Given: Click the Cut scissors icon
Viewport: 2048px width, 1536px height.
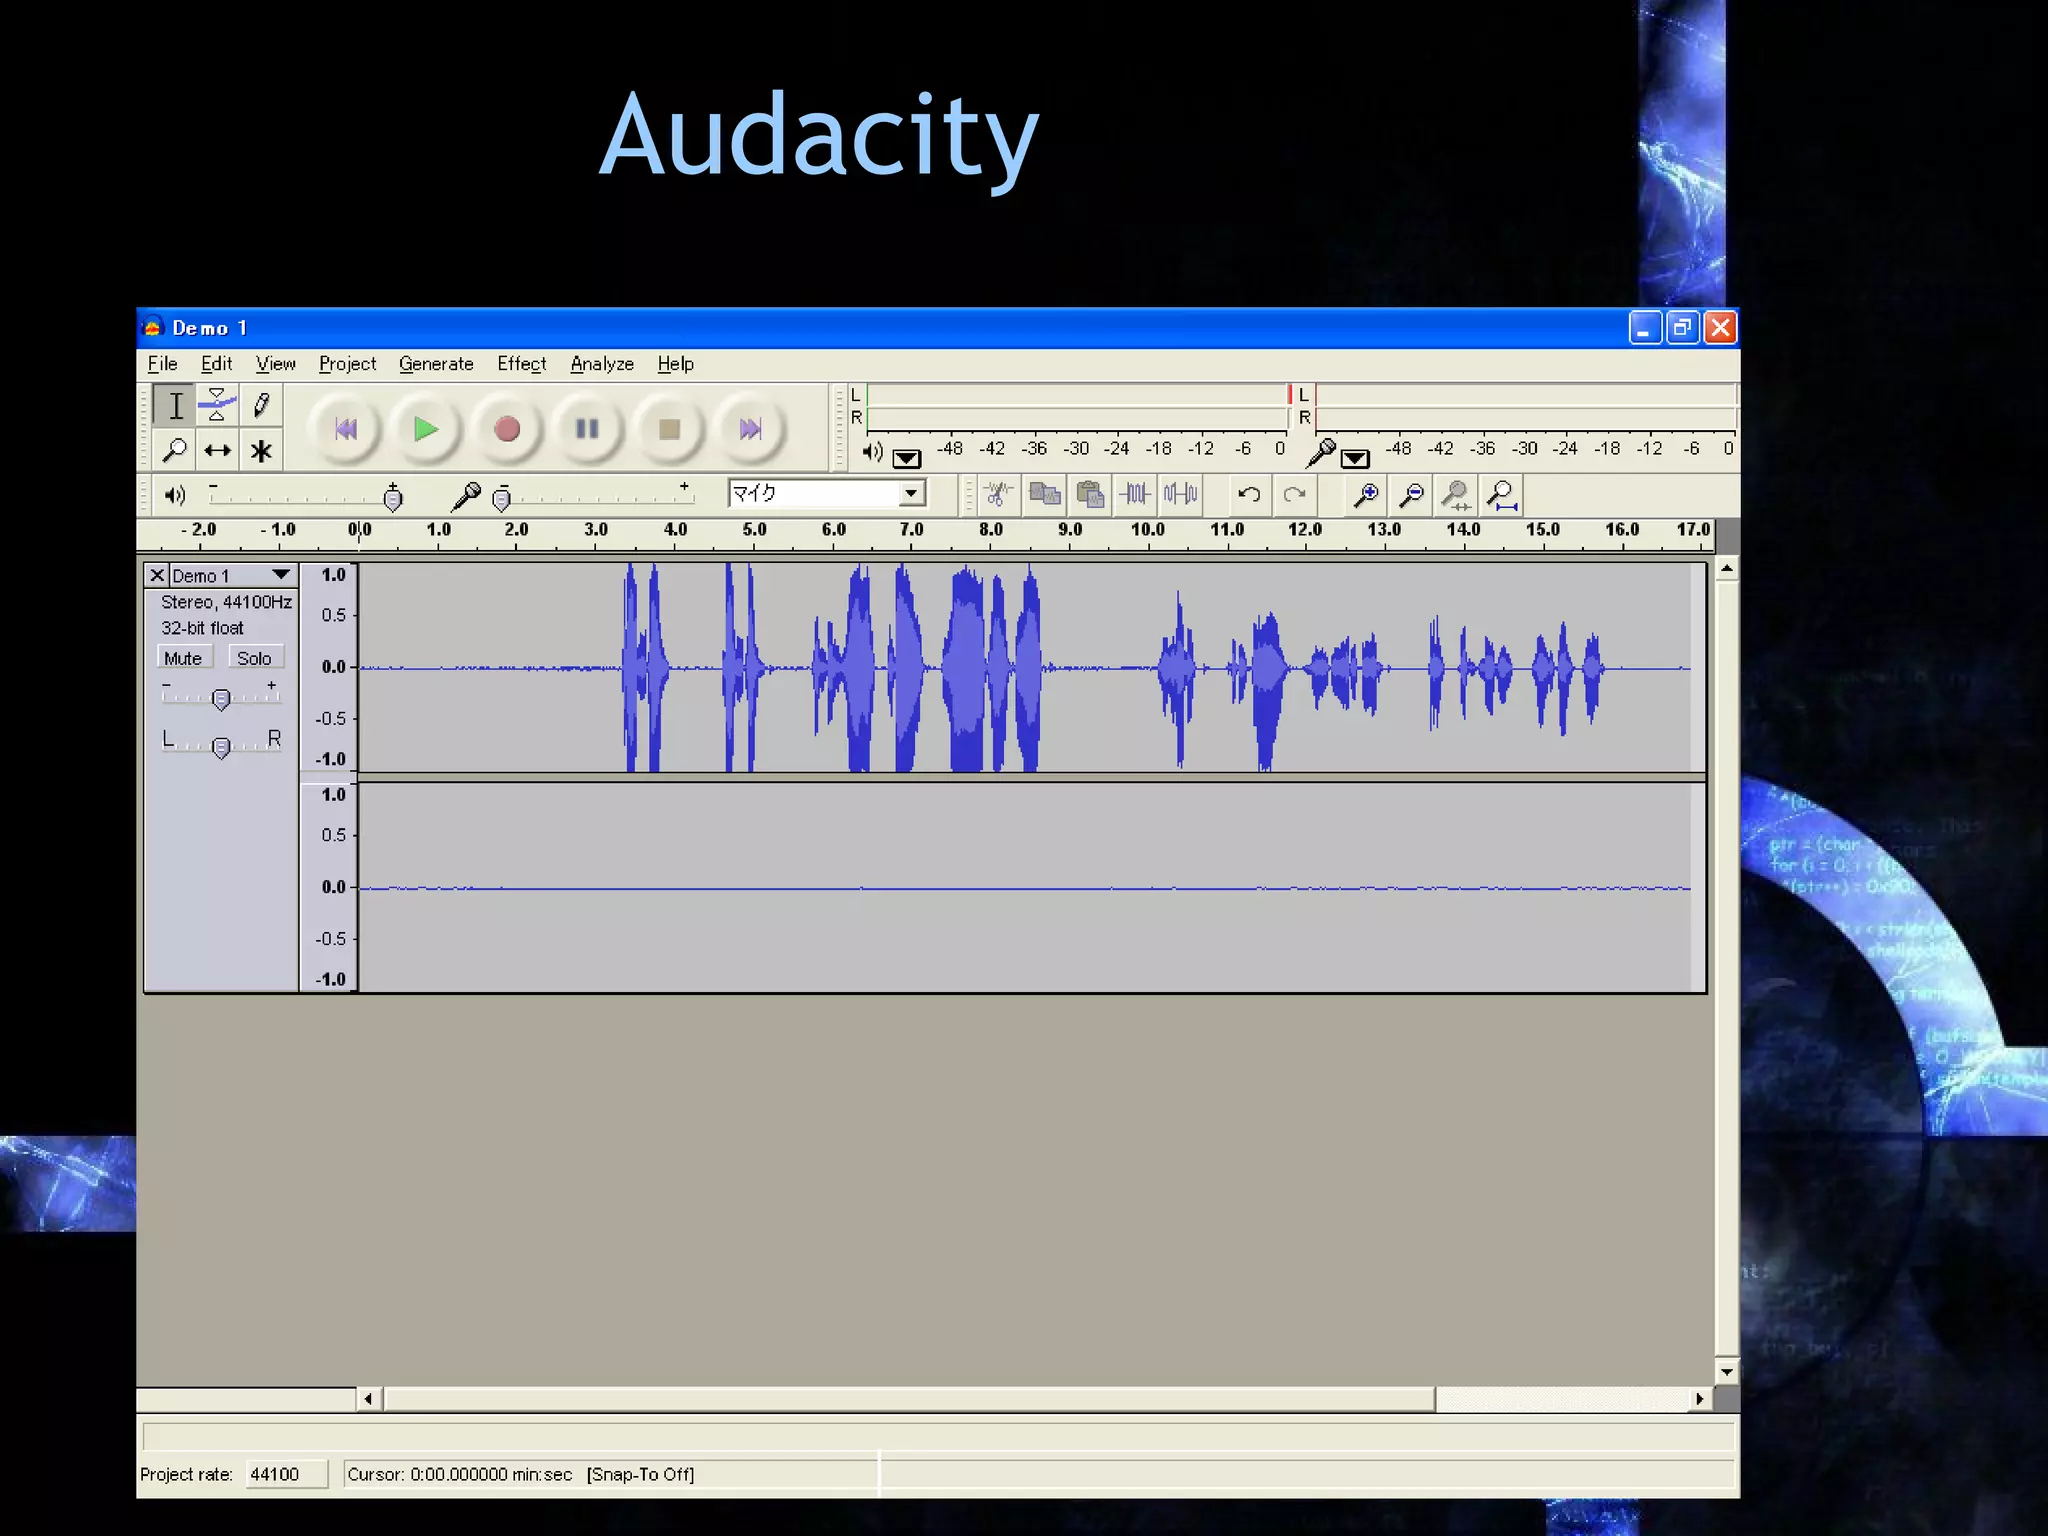Looking at the screenshot, I should click(x=997, y=494).
